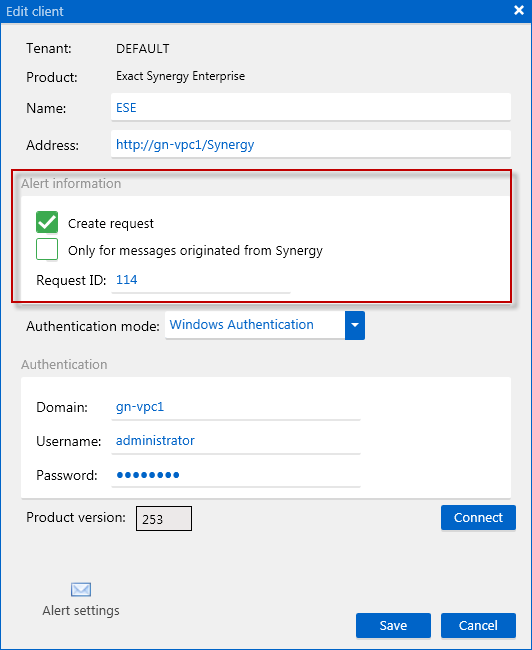The image size is (532, 650).
Task: Click the Tenant: label
Action: coord(49,49)
